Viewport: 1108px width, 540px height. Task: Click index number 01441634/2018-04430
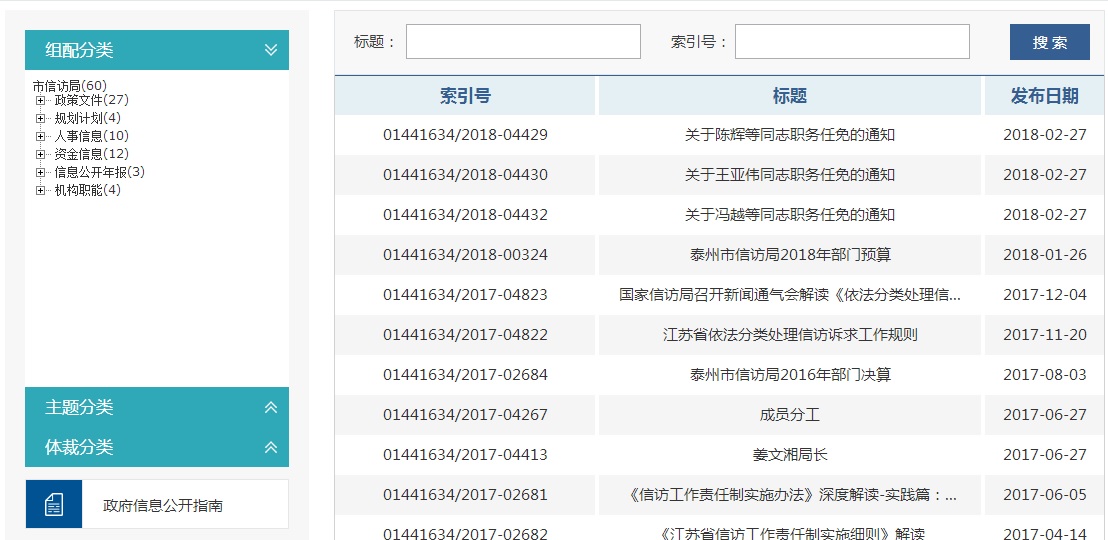[x=466, y=175]
